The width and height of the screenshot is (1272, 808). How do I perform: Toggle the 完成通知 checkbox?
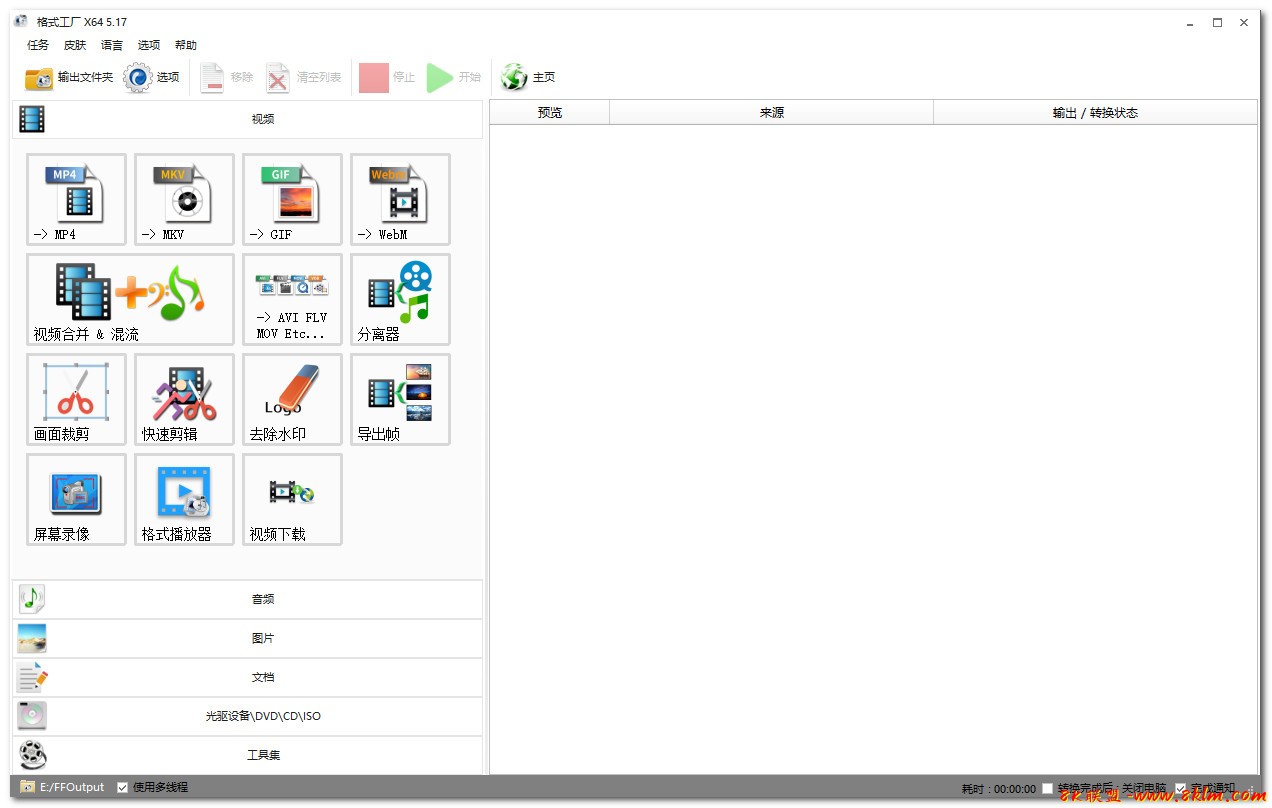(1180, 788)
